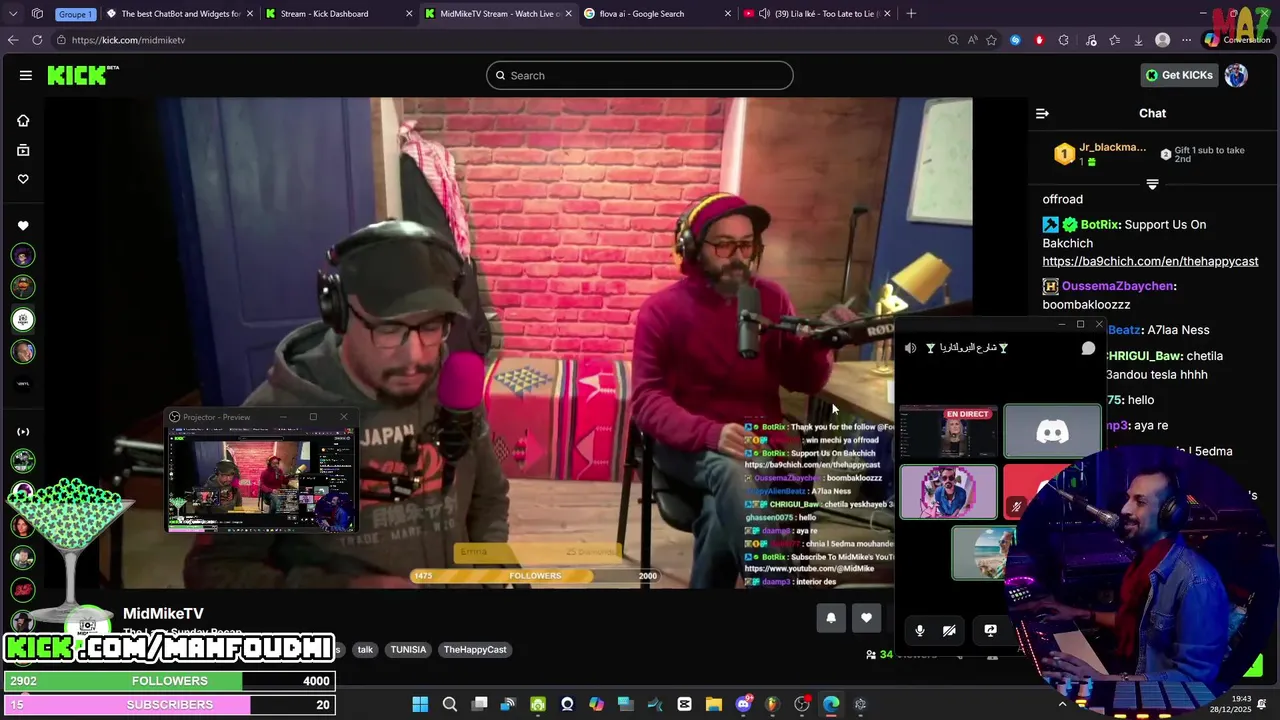Open the chat bubble in Discord popup
Viewport: 1280px width, 720px height.
pyautogui.click(x=1088, y=348)
